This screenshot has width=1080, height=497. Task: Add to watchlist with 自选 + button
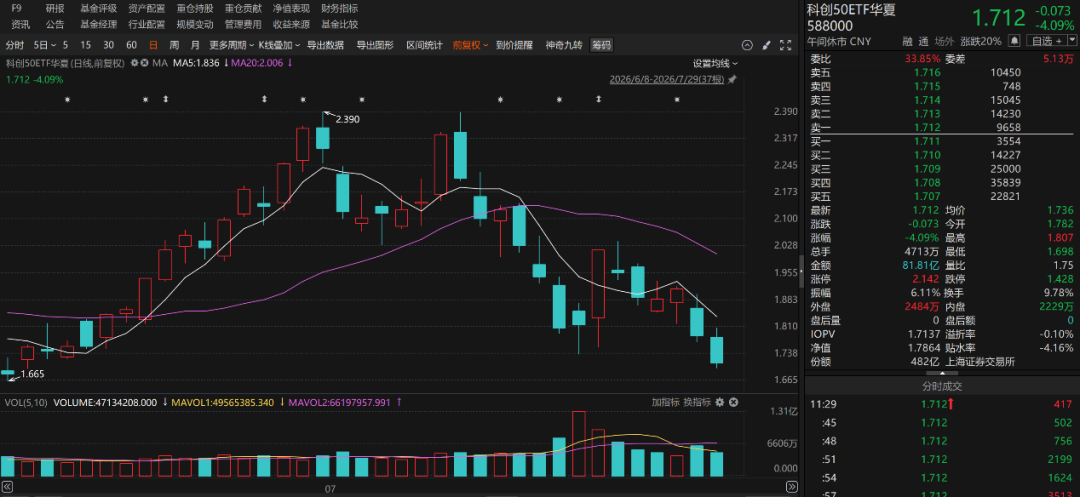(1045, 41)
